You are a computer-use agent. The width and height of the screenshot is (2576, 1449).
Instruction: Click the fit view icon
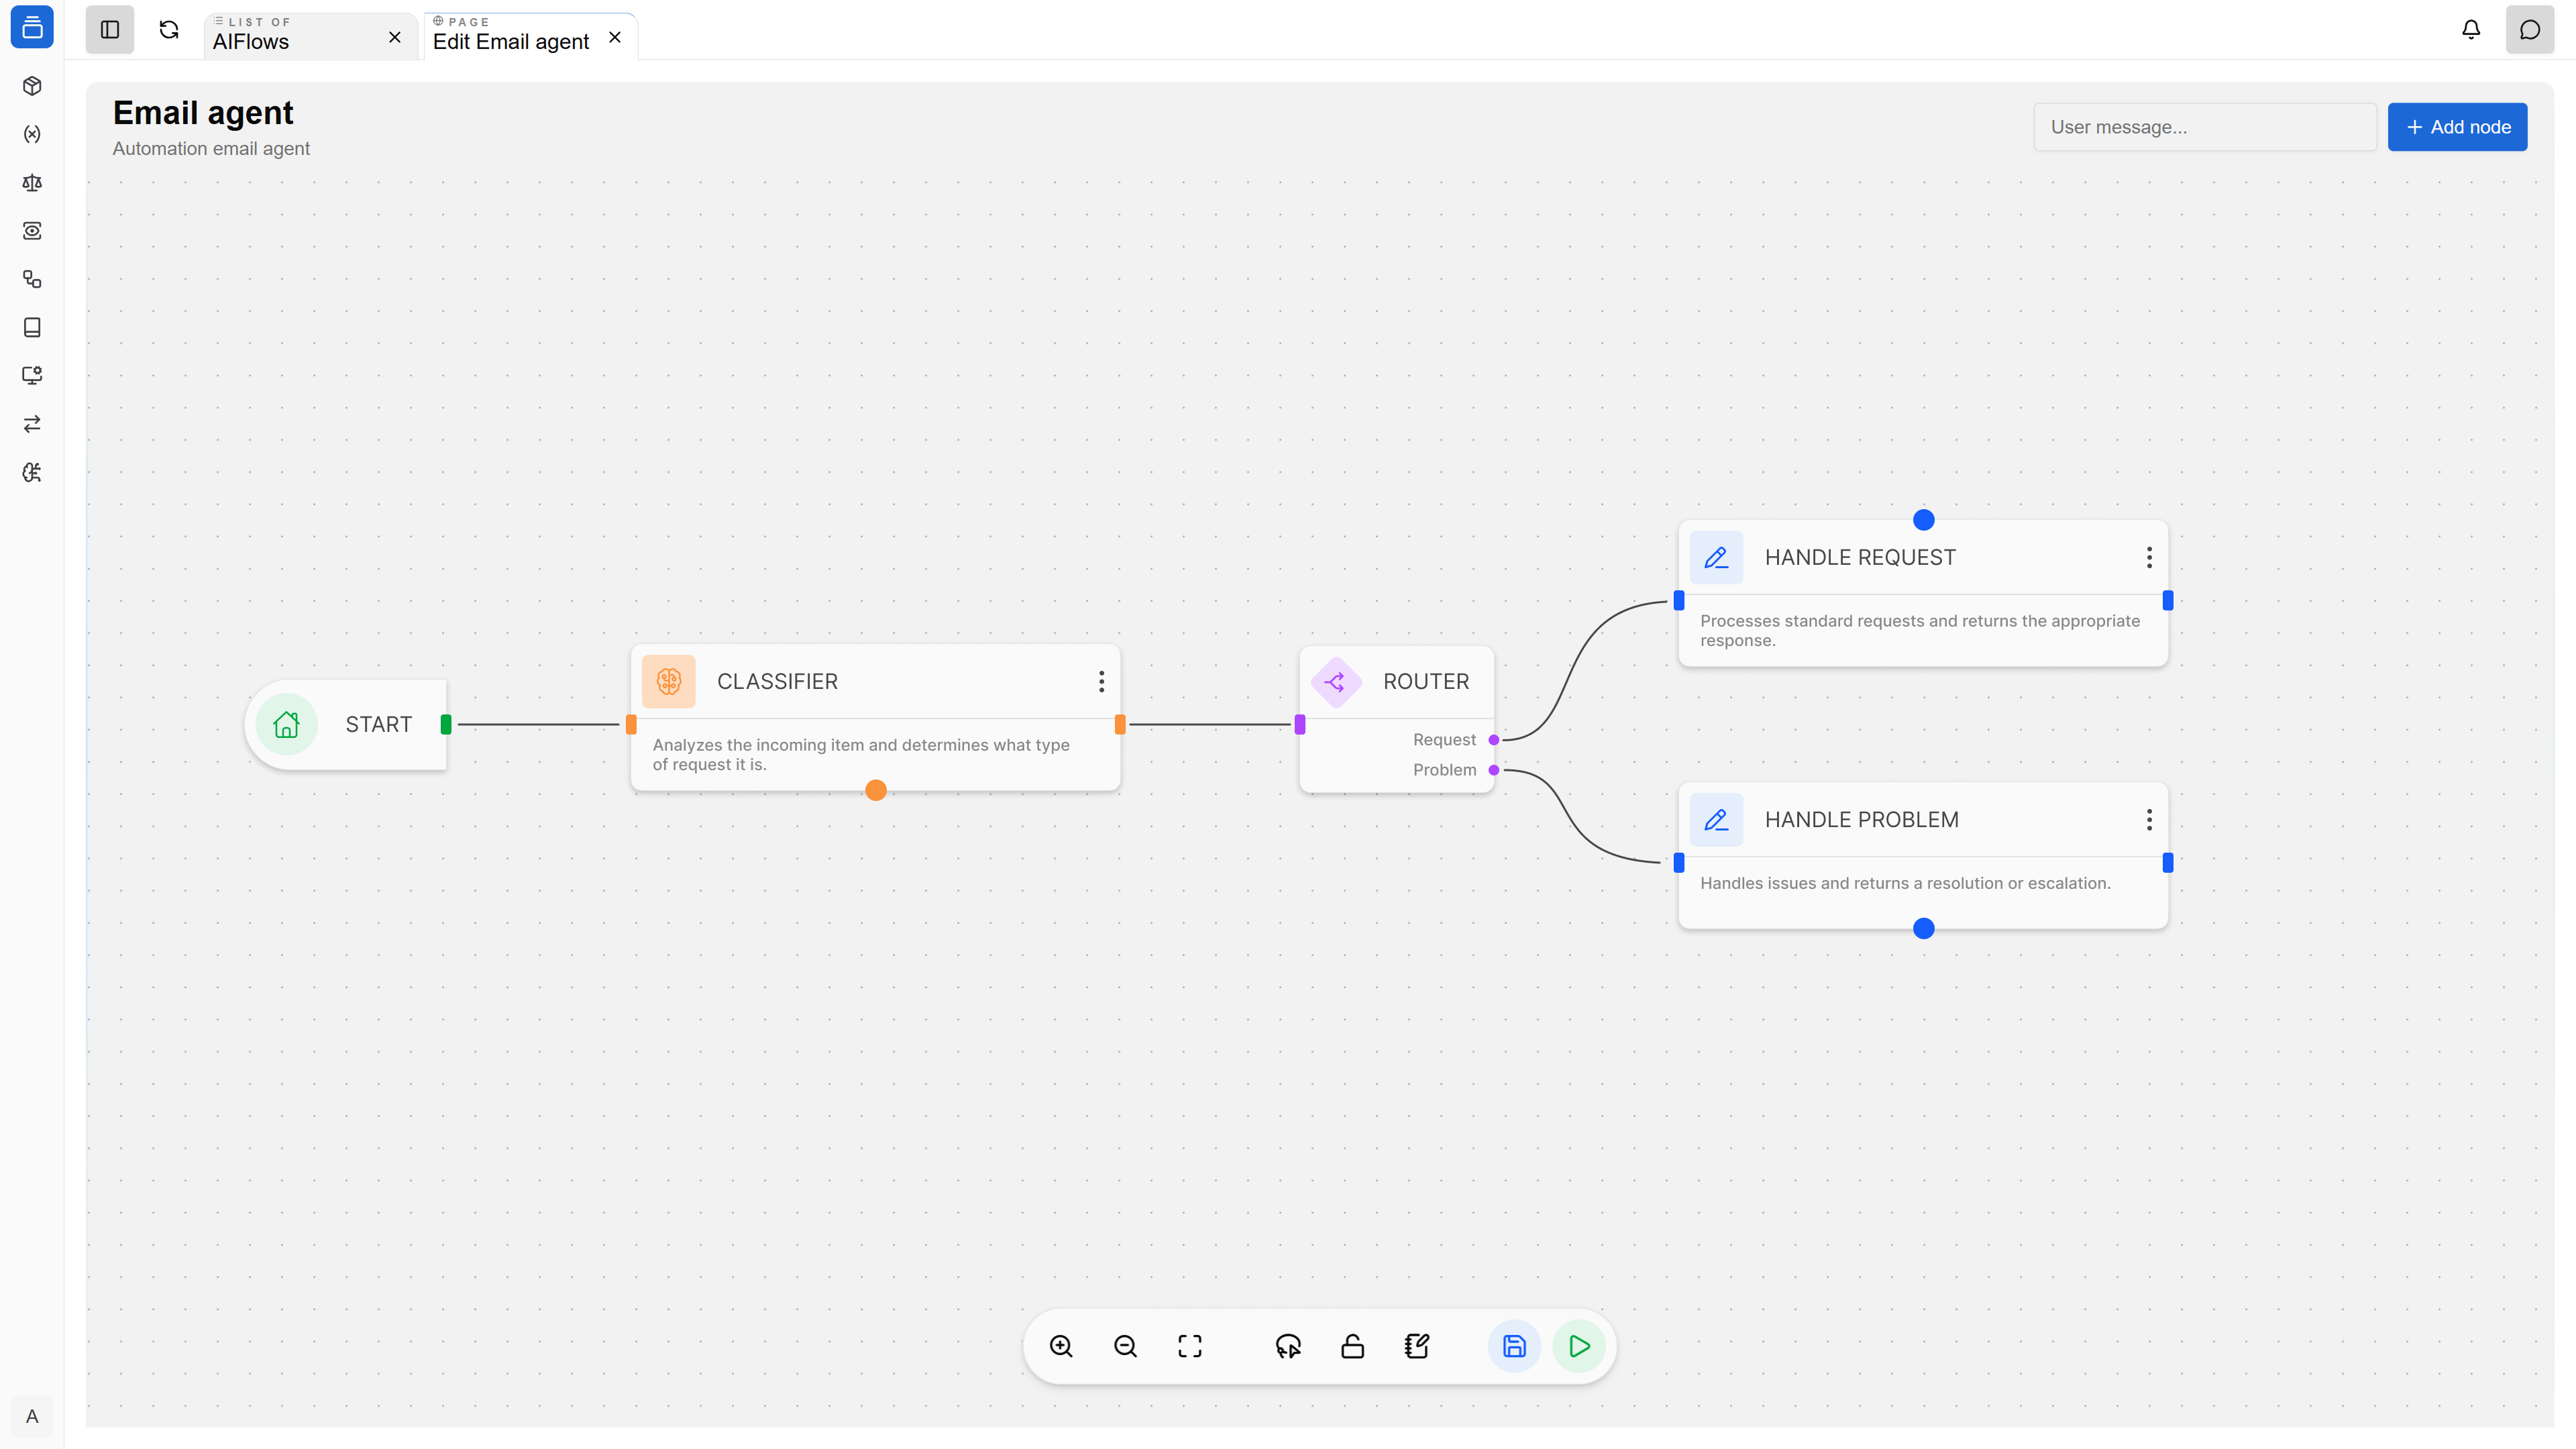pyautogui.click(x=1190, y=1346)
